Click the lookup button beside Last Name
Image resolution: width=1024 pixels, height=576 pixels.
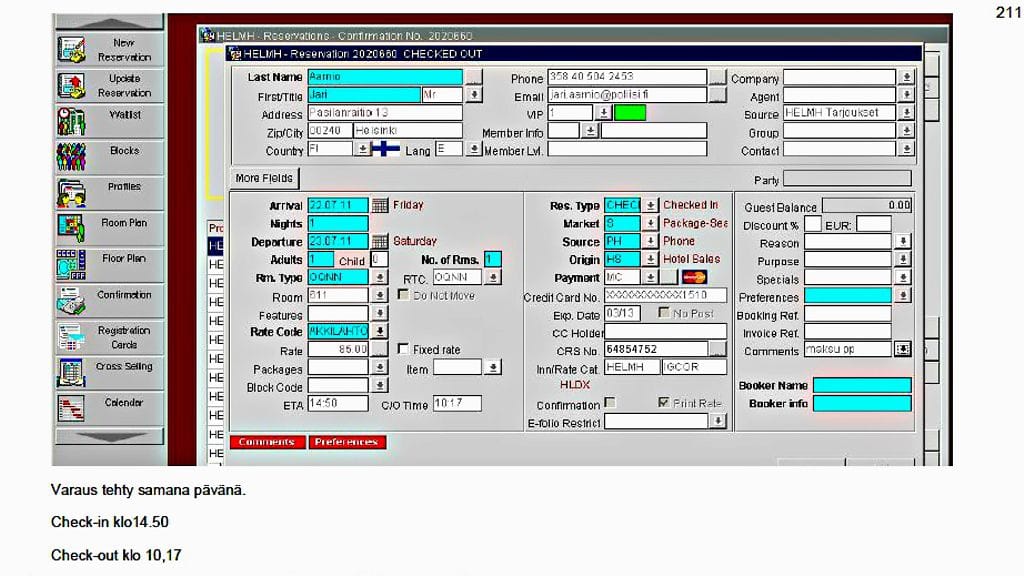pyautogui.click(x=474, y=77)
